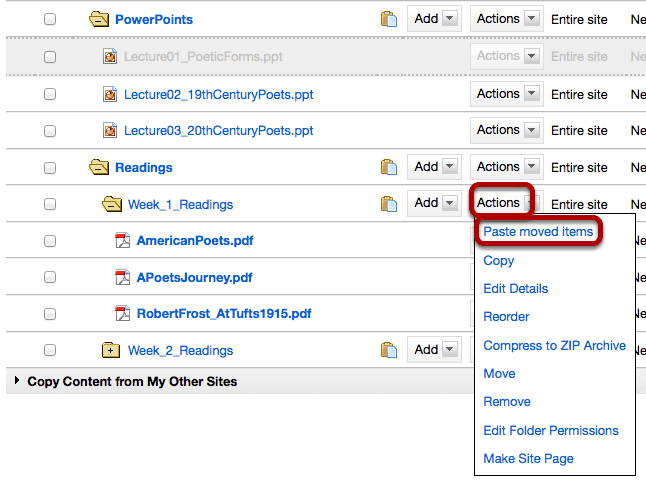This screenshot has height=481, width=646.
Task: Open Actions dropdown for Lecture01_PoeticForms.ppt
Action: click(507, 56)
